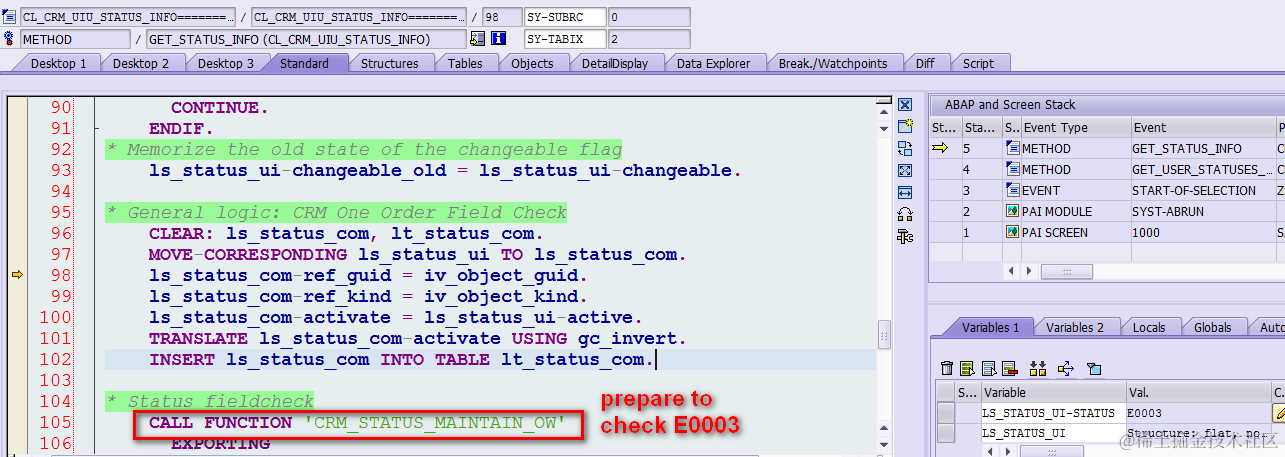
Task: Click the stack list scroll-right arrow
Action: coord(1028,271)
